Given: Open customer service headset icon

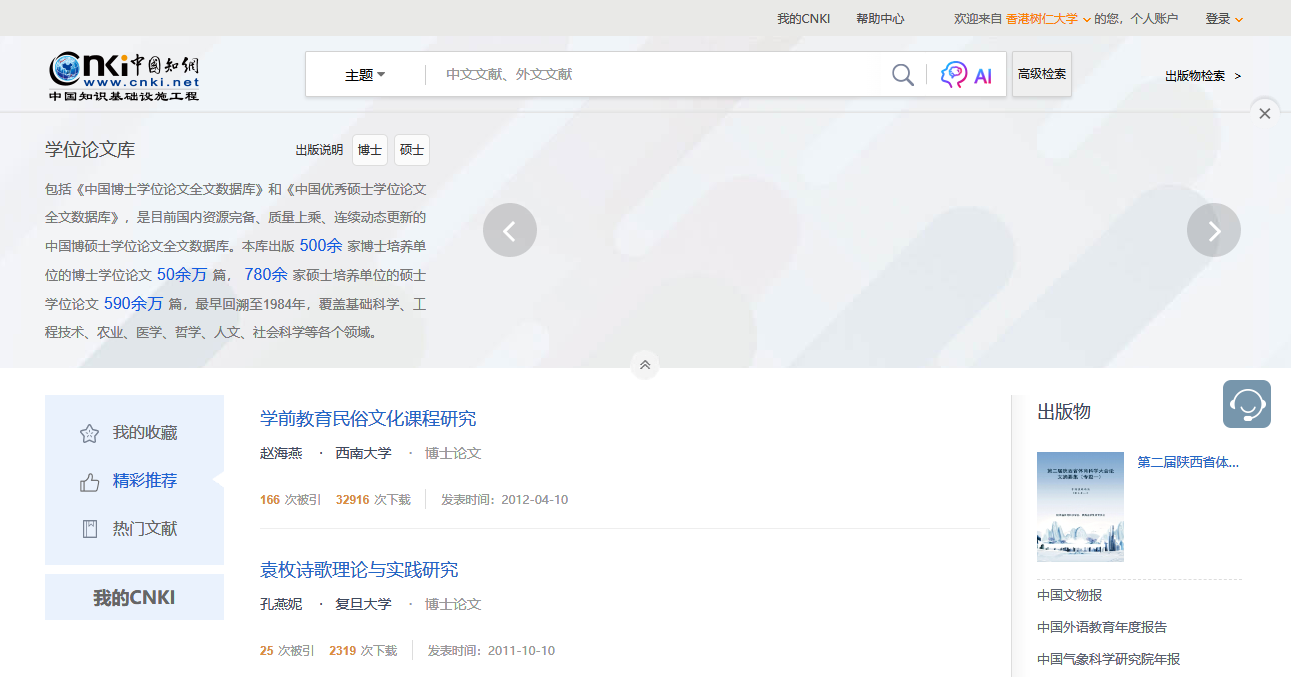Looking at the screenshot, I should (1246, 404).
